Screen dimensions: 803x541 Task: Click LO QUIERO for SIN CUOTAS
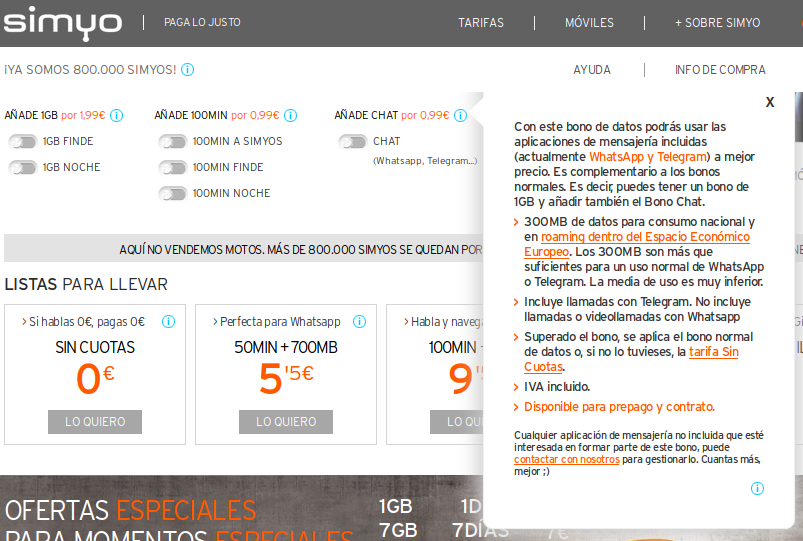95,422
